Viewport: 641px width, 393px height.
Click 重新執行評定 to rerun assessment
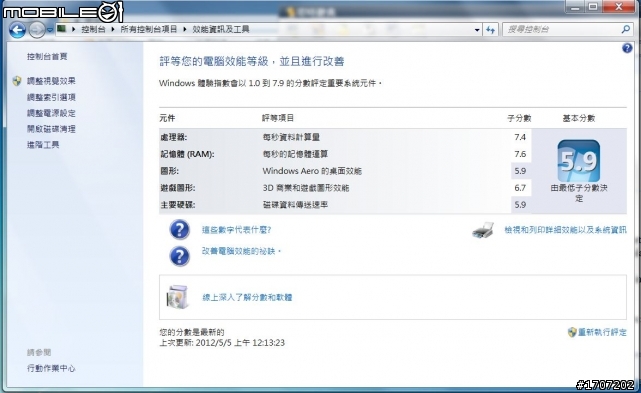(x=602, y=332)
